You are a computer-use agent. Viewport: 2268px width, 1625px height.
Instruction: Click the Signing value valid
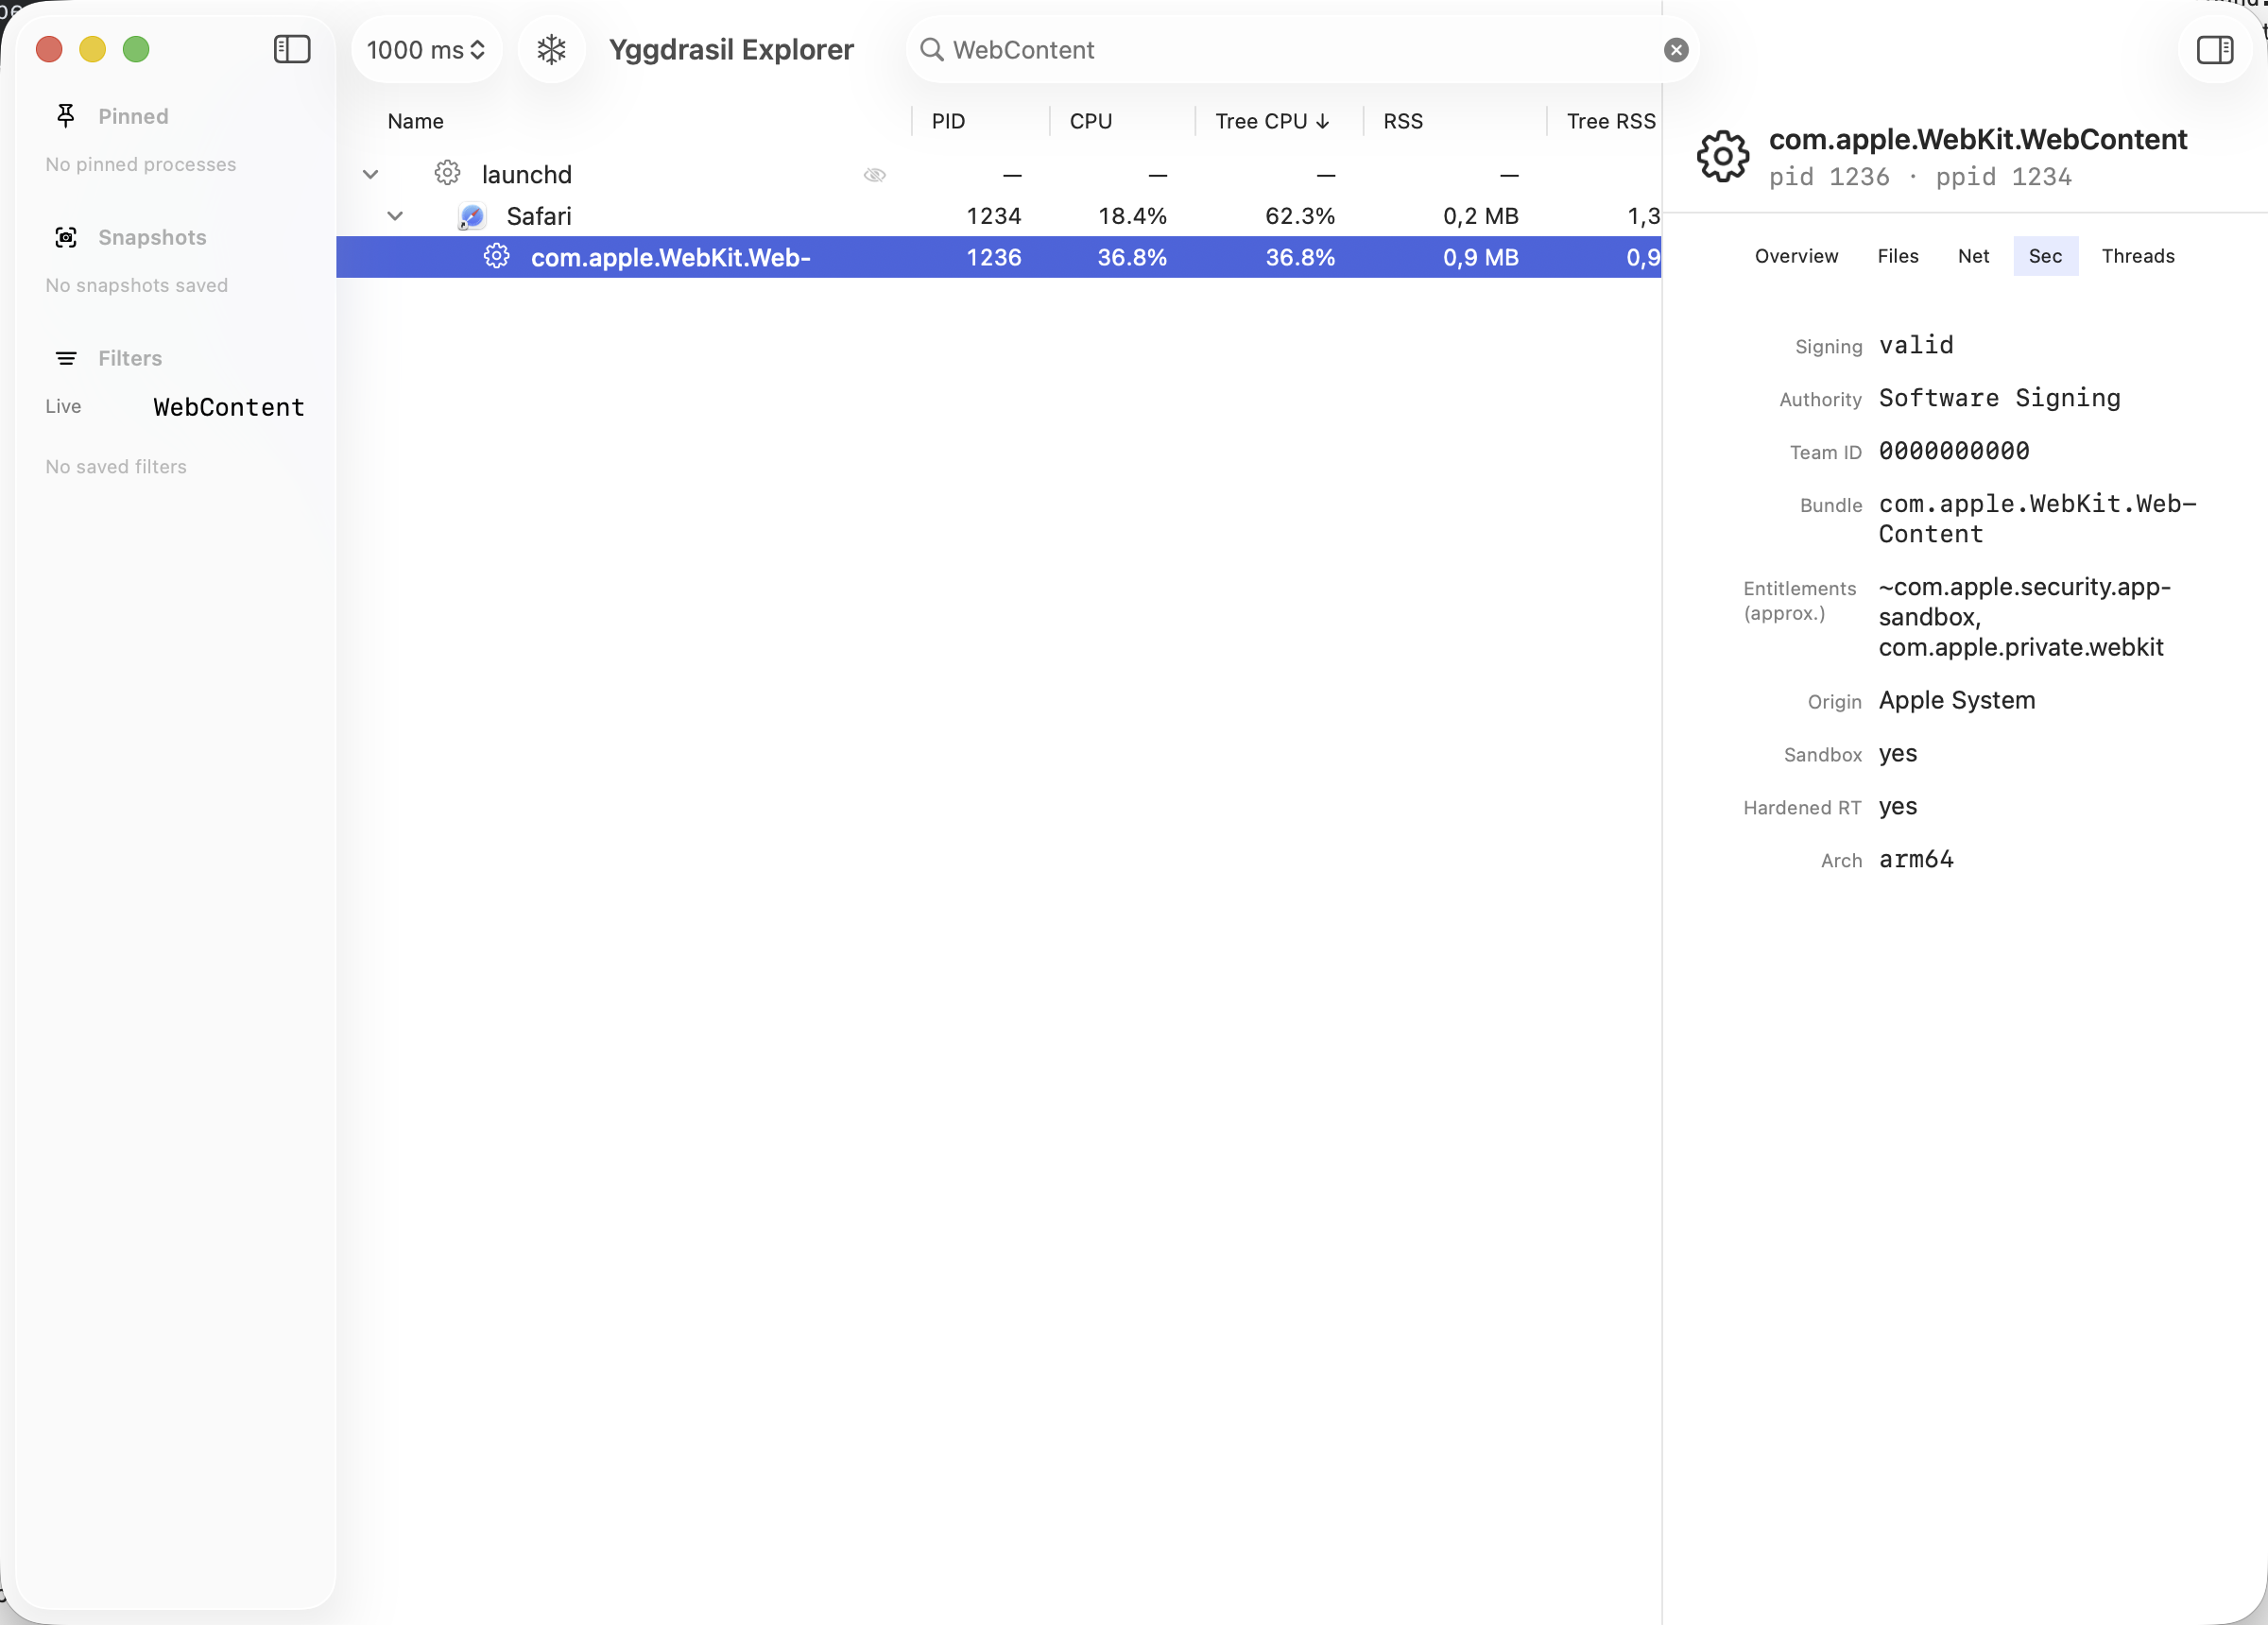tap(1916, 345)
